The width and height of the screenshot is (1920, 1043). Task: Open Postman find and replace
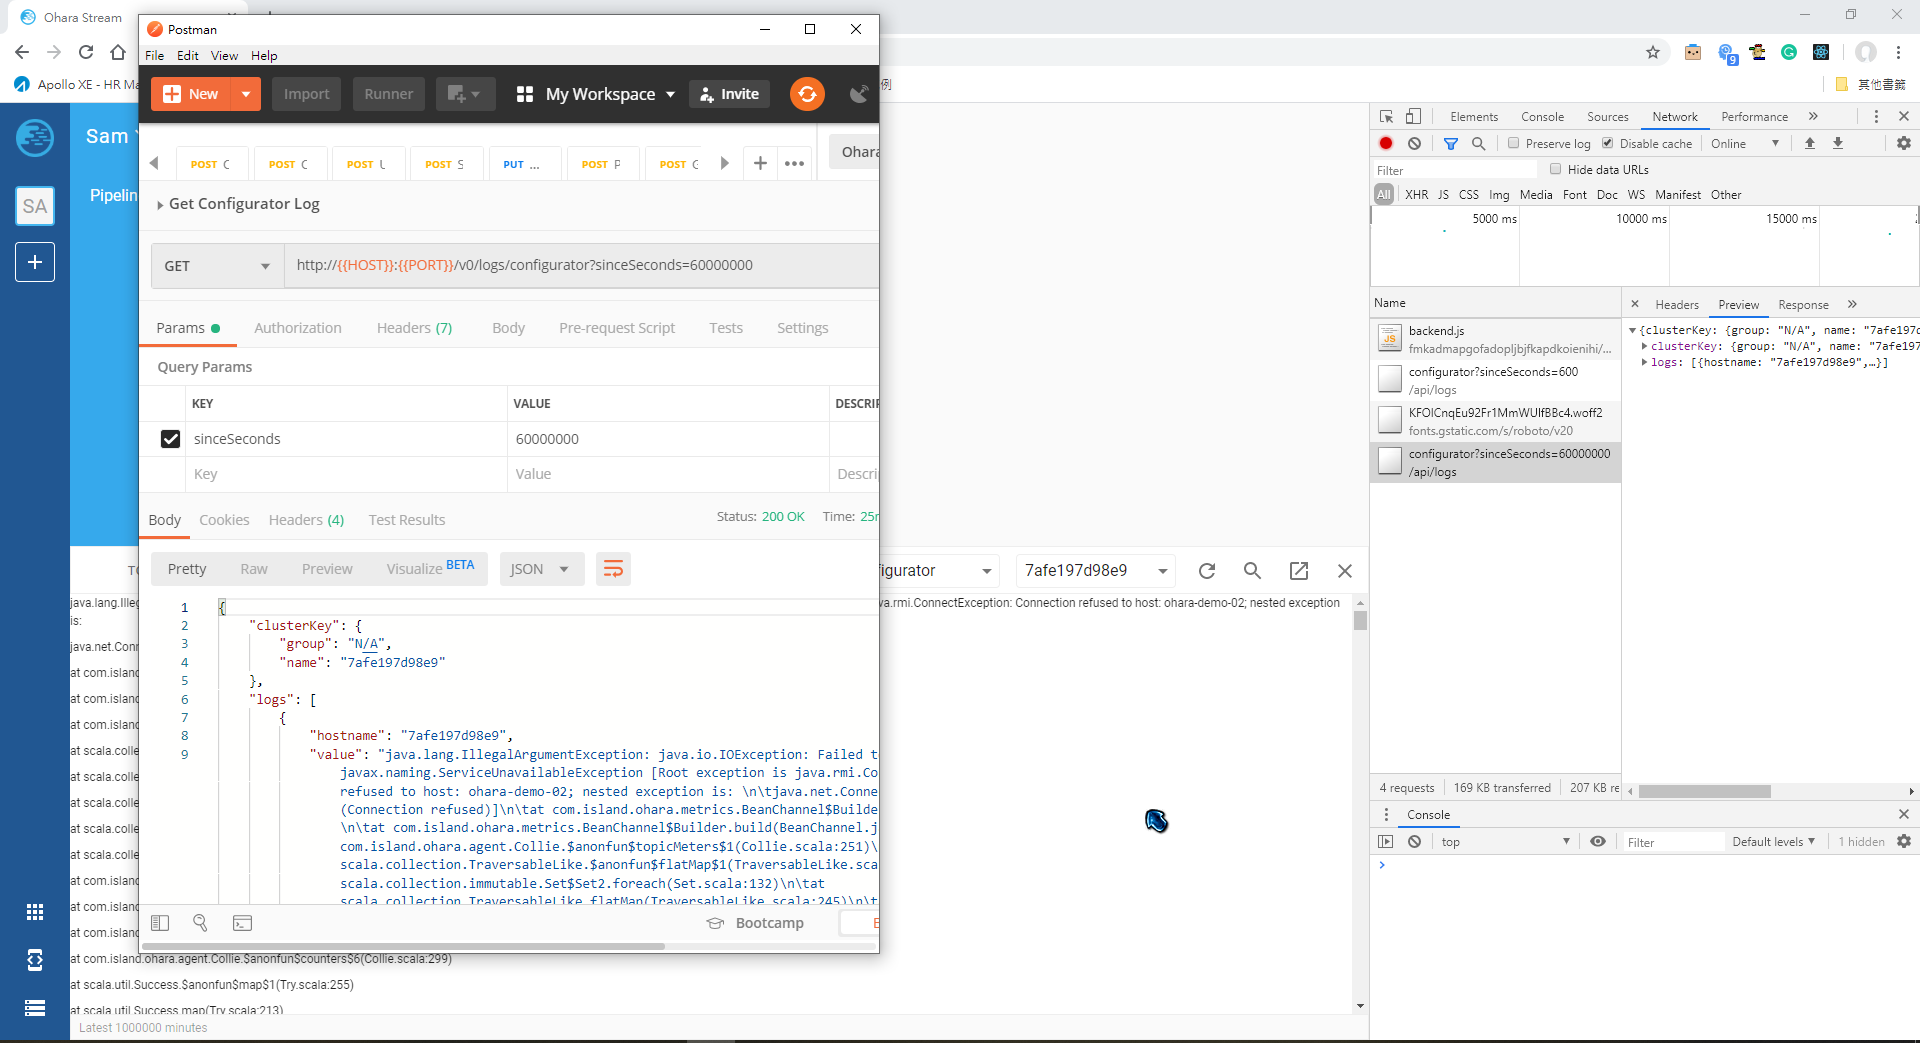click(x=200, y=923)
